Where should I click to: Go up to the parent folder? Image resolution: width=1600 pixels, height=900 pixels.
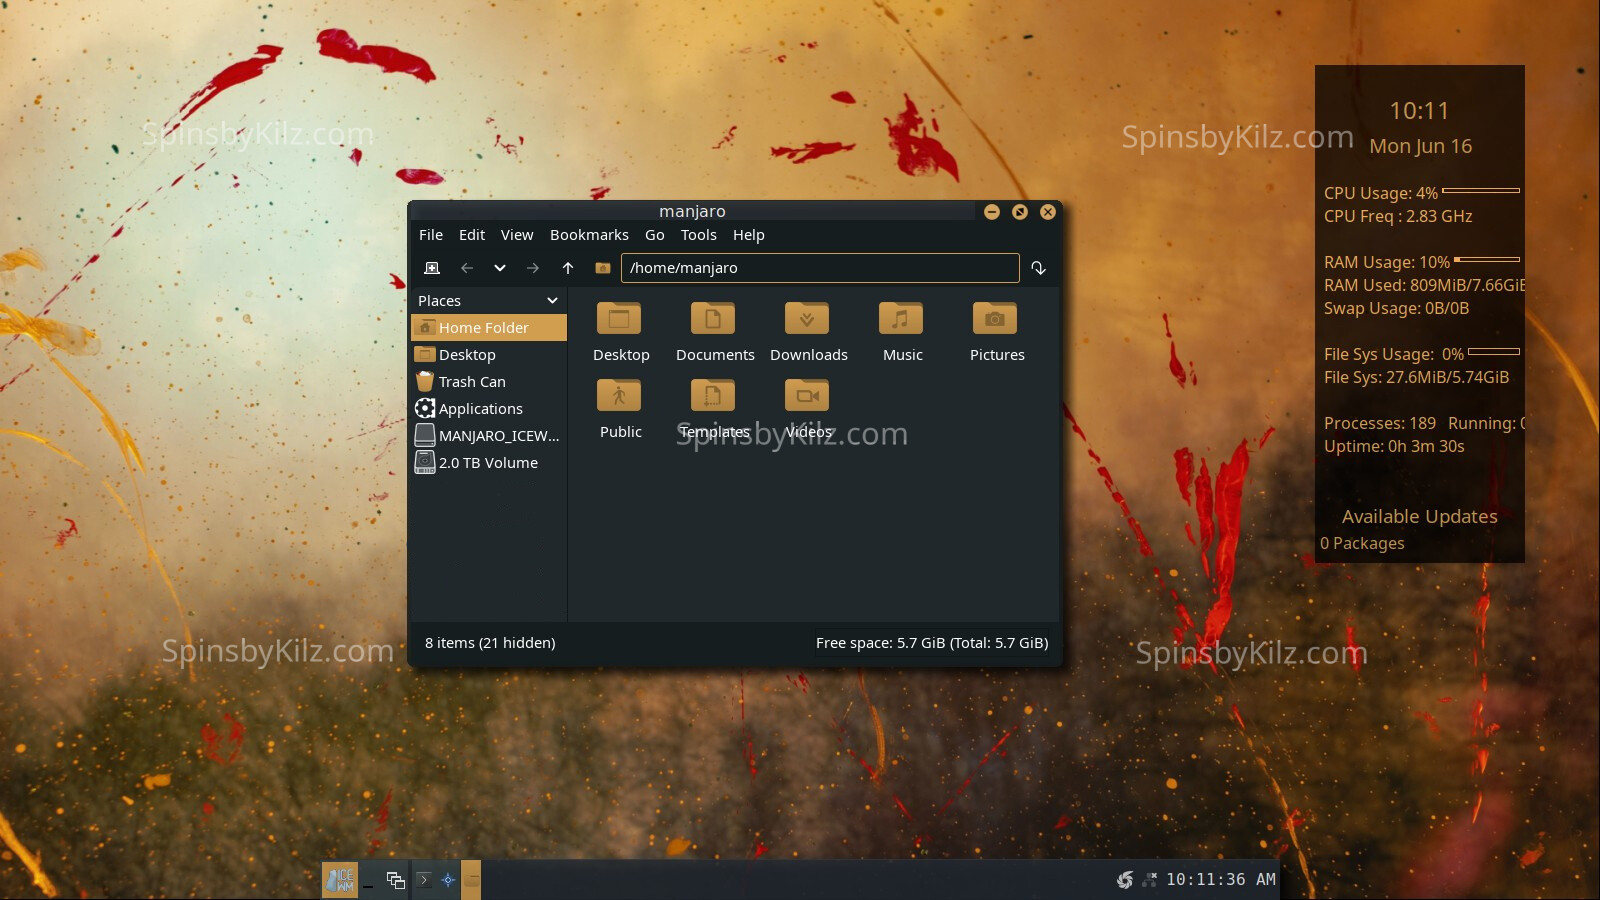568,268
